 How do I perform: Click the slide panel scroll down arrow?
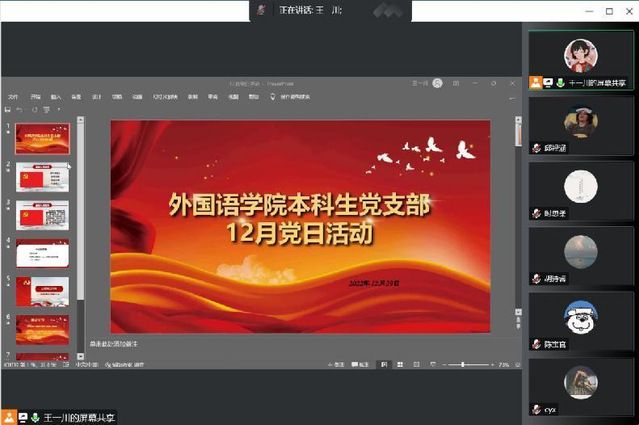click(82, 354)
